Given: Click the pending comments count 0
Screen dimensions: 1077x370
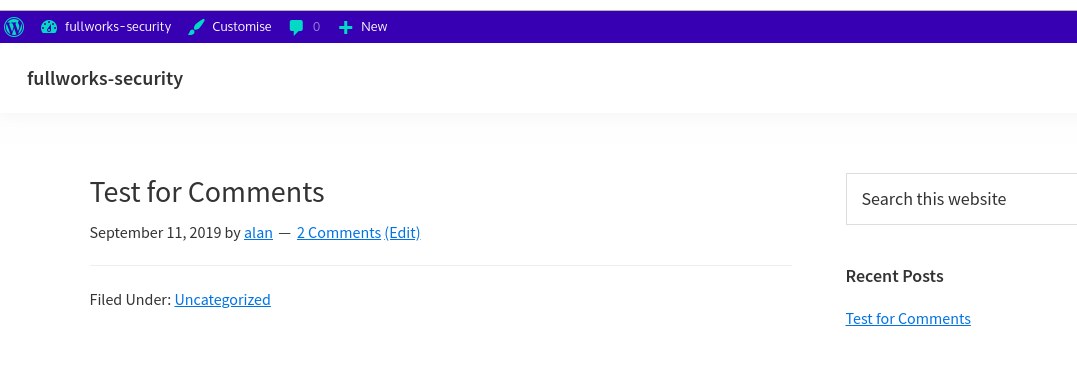Looking at the screenshot, I should point(316,27).
